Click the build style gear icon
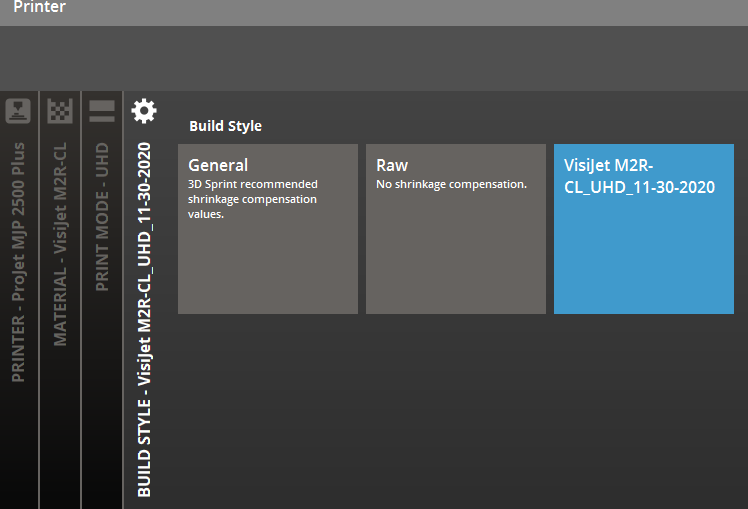 coord(144,110)
